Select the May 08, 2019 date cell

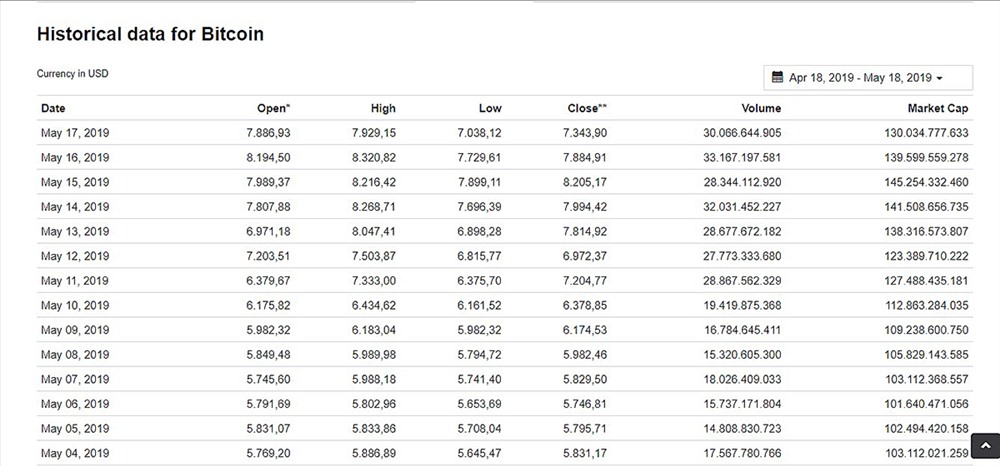[x=75, y=354]
